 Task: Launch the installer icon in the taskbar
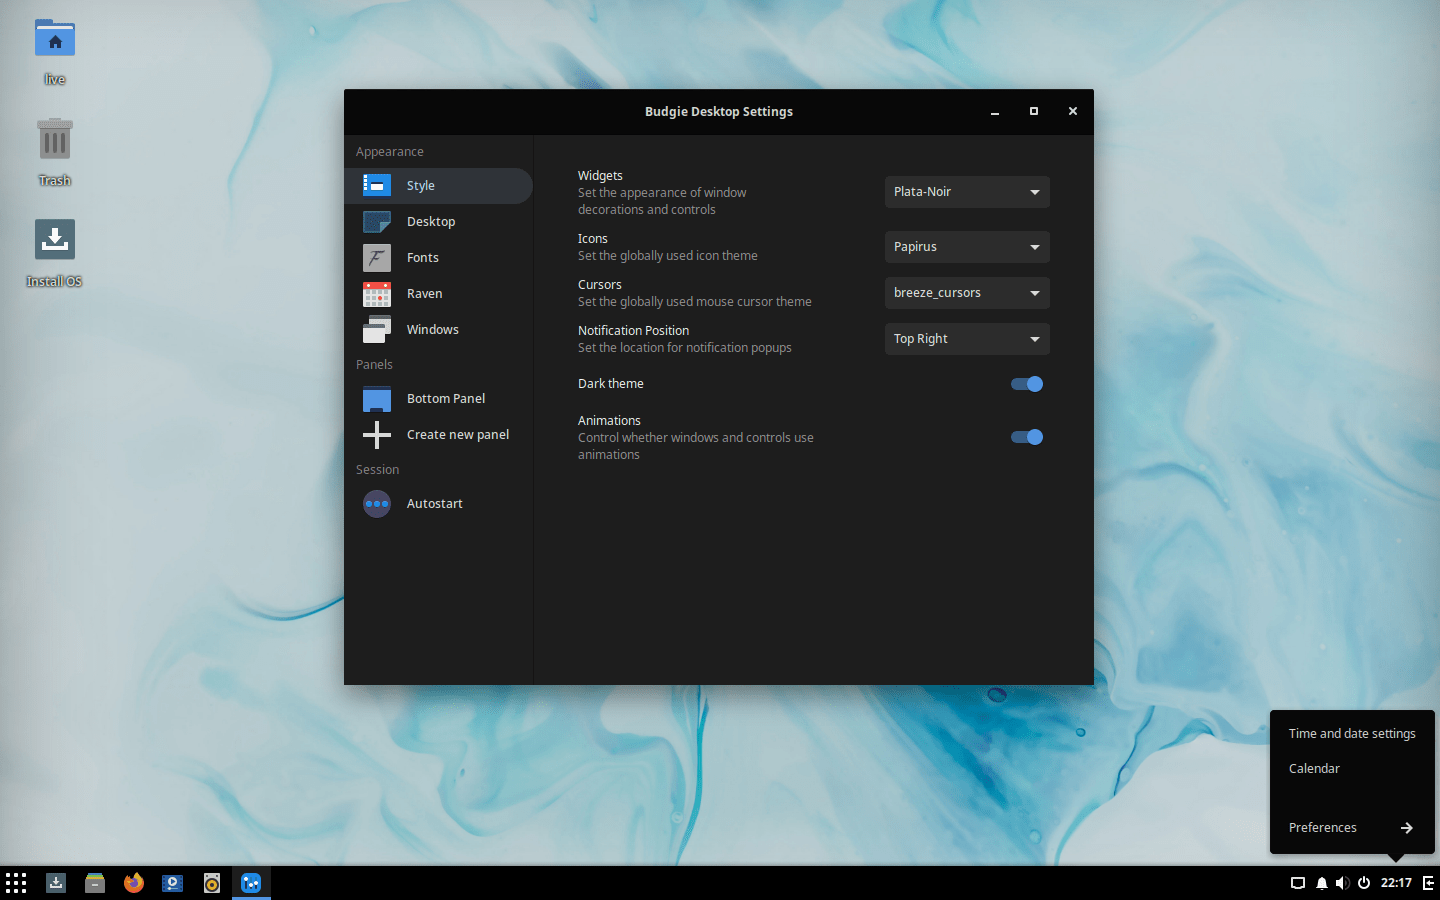(x=56, y=883)
